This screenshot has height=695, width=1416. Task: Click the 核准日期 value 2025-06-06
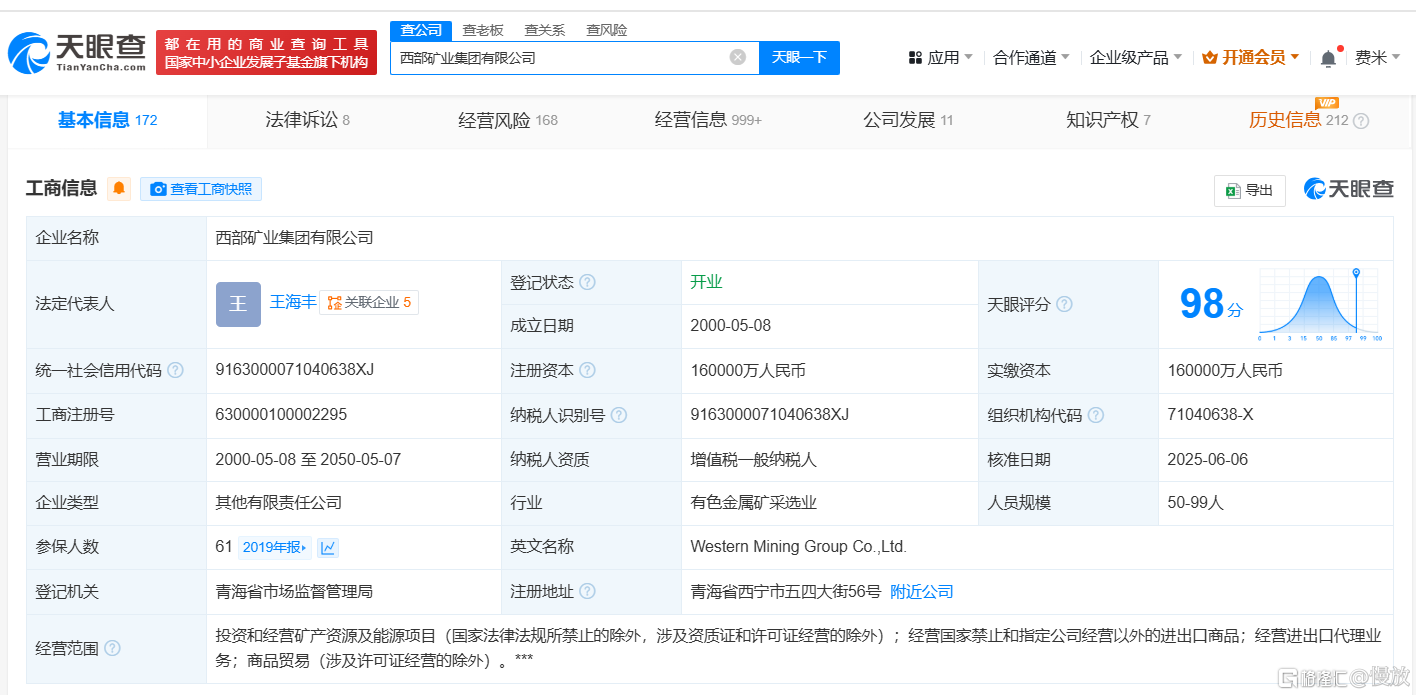1208,460
